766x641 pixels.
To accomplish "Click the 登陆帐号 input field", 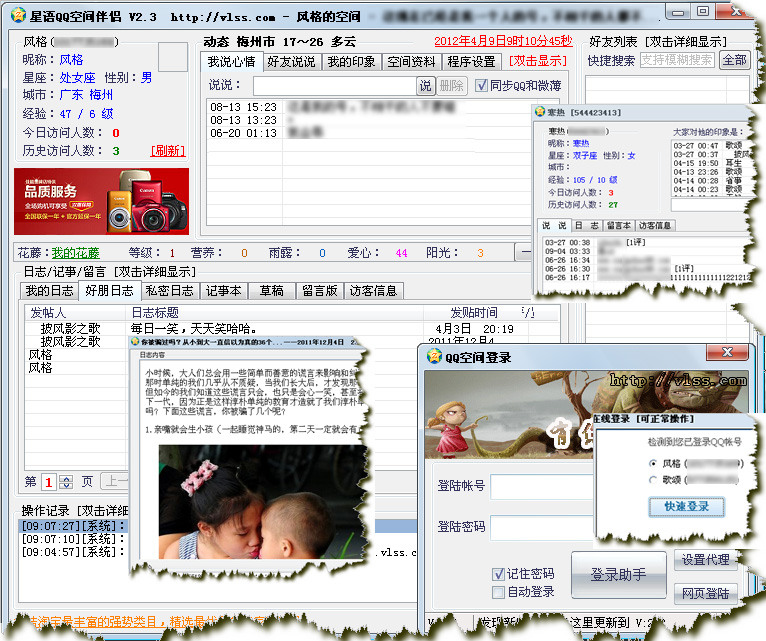I will (x=542, y=486).
